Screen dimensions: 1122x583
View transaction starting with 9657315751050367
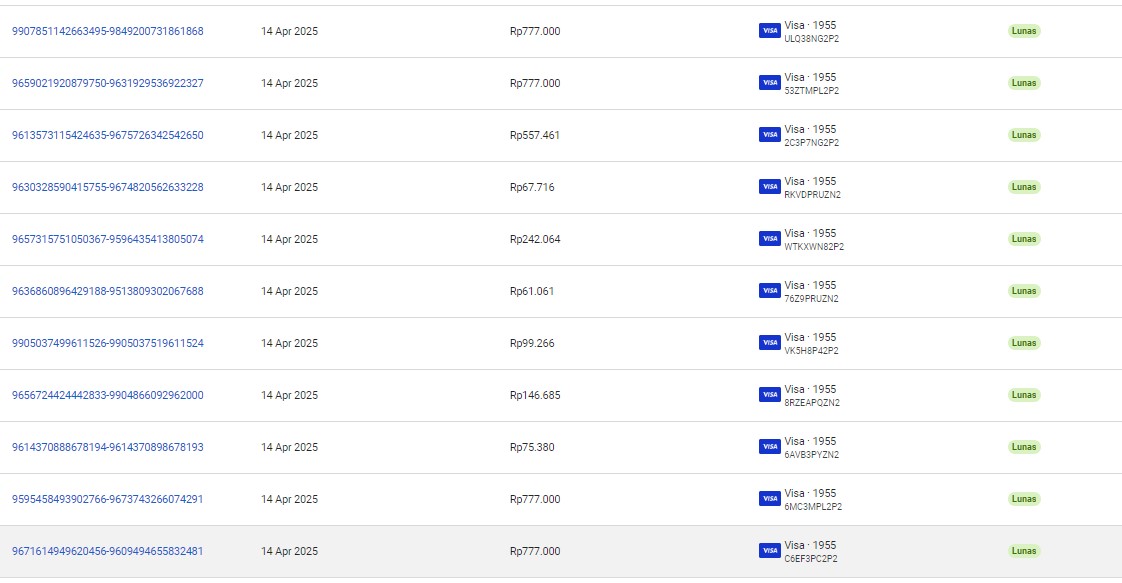point(107,239)
